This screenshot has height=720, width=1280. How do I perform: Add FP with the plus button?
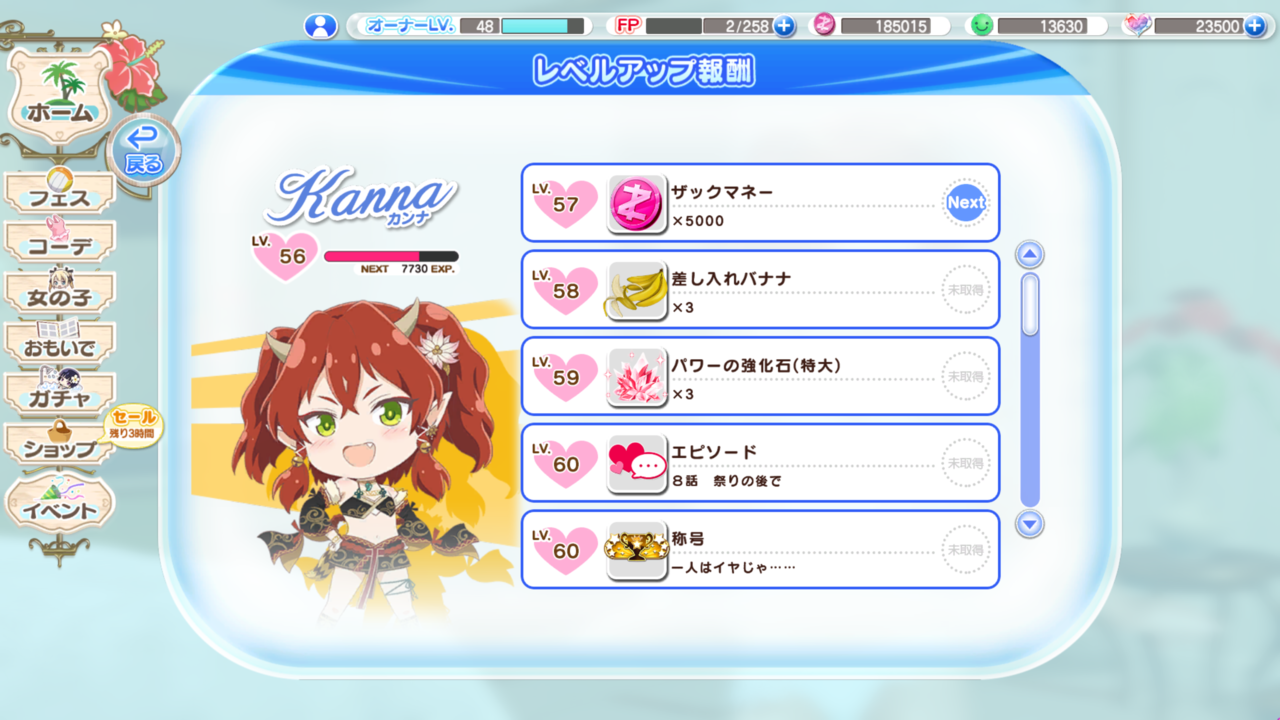[x=784, y=26]
